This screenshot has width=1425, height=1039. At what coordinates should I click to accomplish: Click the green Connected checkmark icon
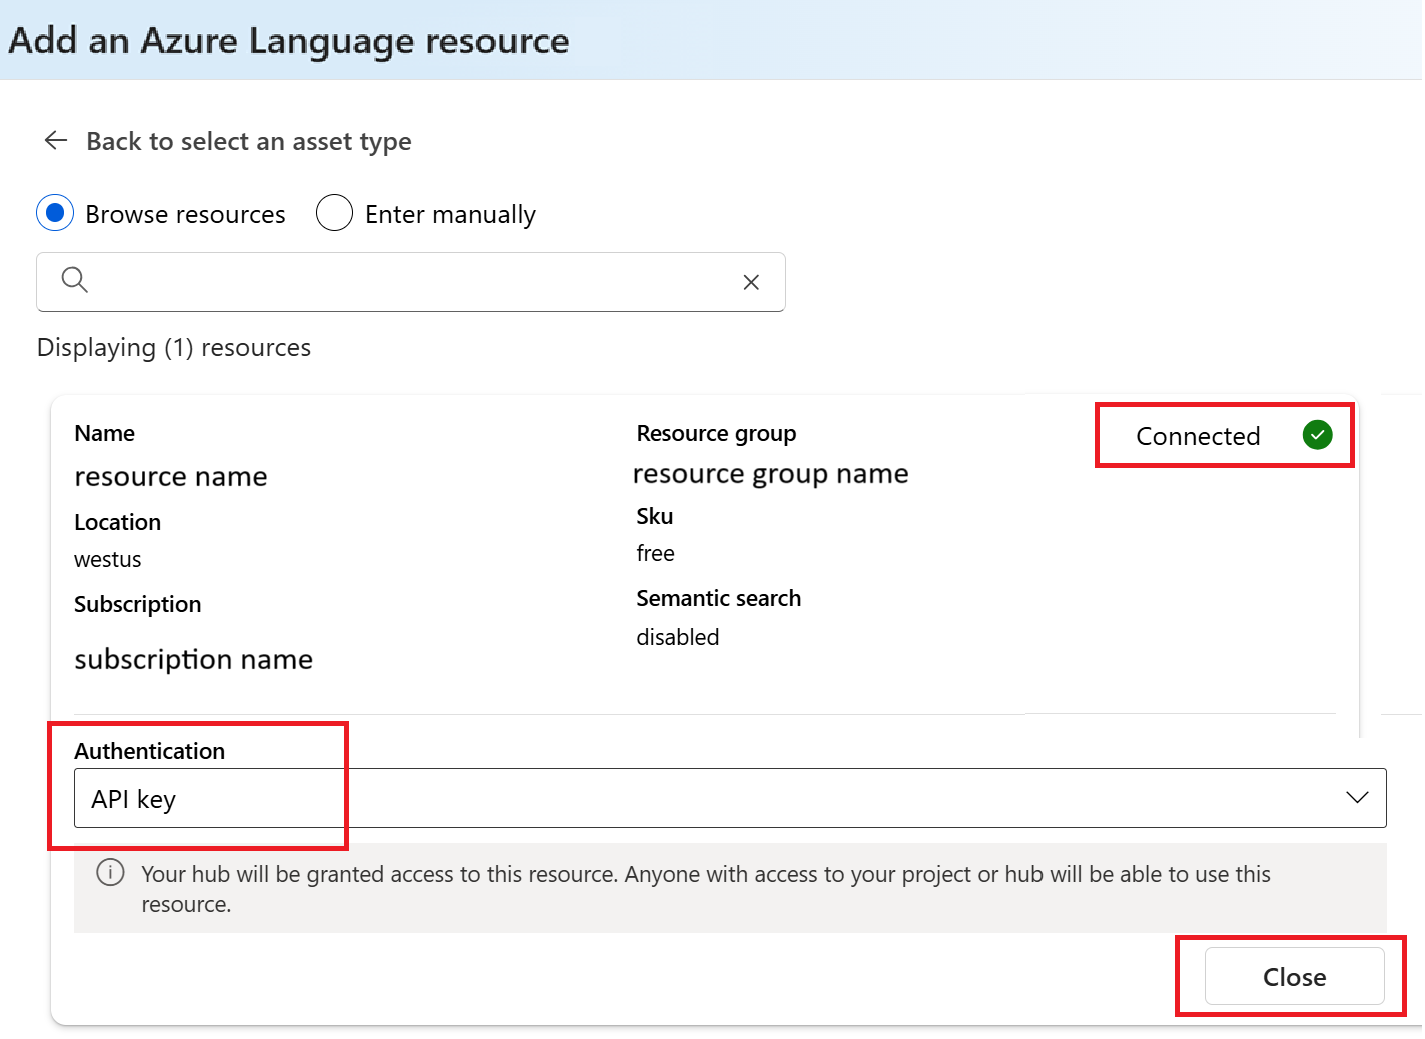[x=1317, y=435]
